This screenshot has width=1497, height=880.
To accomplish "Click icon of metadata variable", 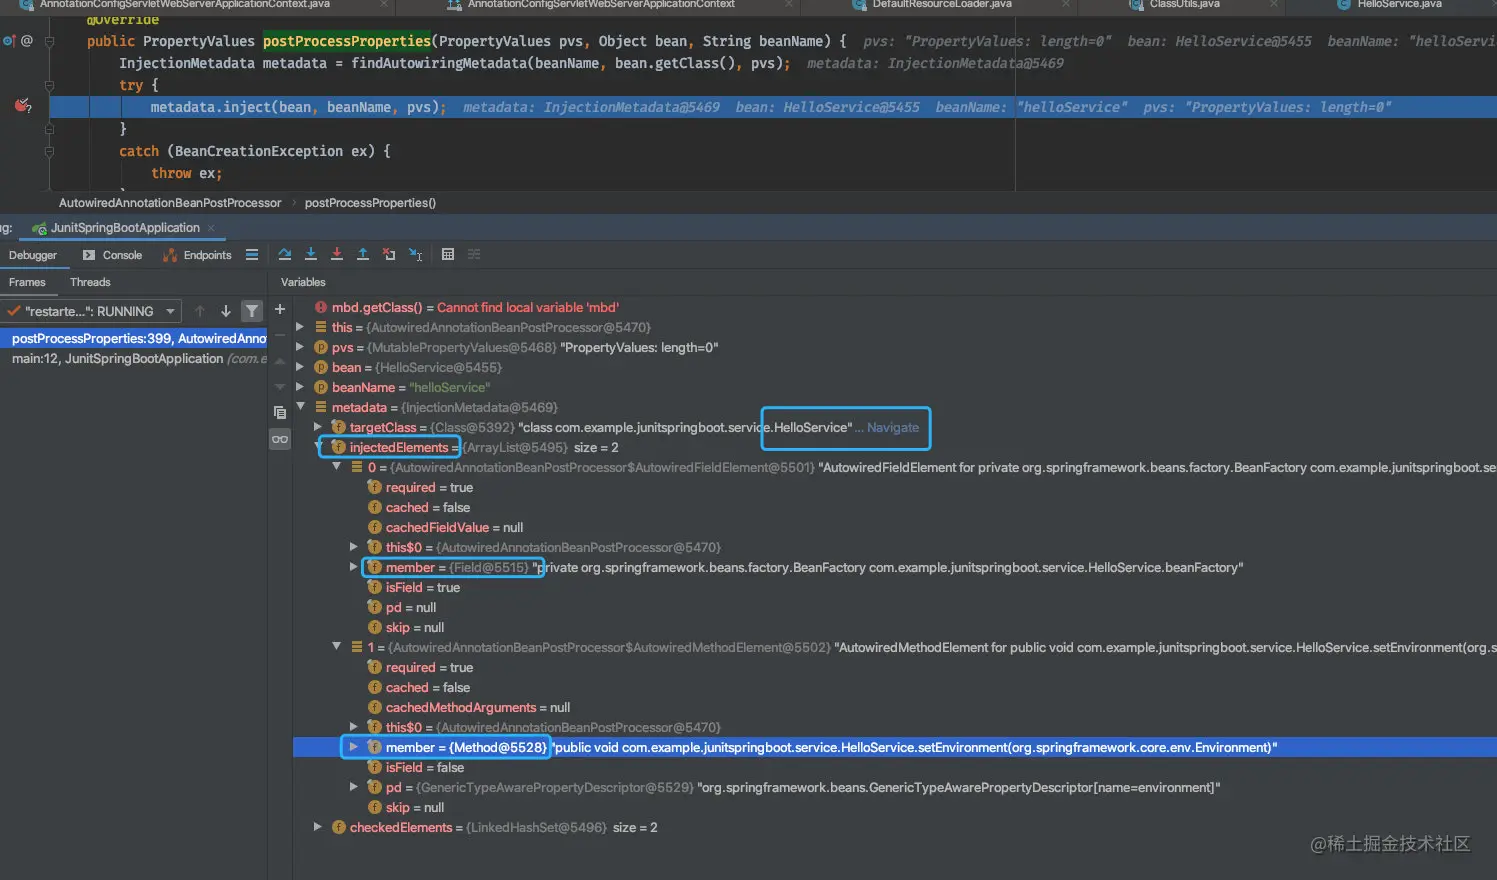I will pyautogui.click(x=321, y=407).
